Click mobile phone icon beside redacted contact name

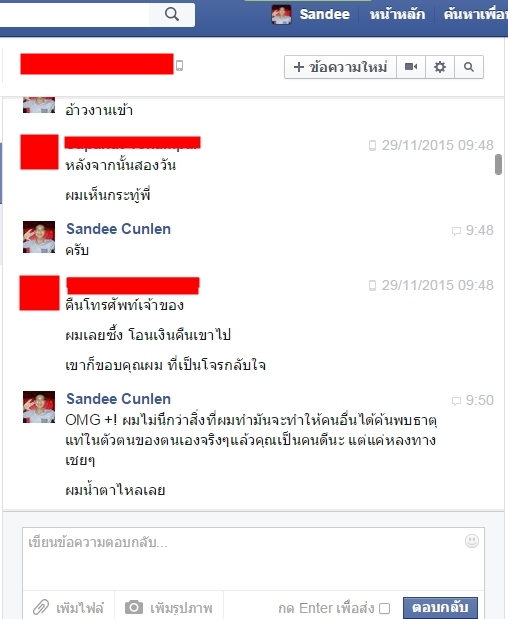[x=179, y=65]
